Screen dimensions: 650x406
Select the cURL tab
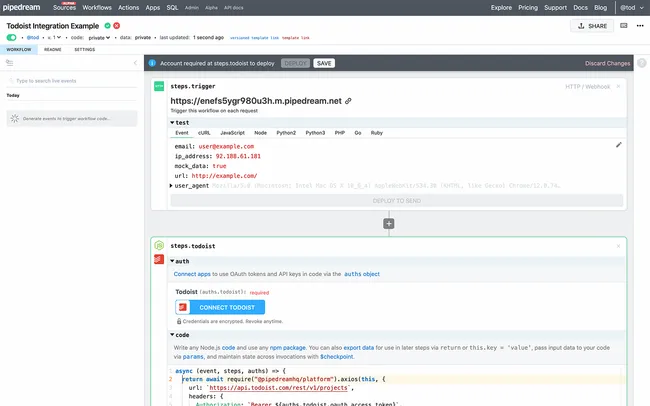[x=204, y=133]
